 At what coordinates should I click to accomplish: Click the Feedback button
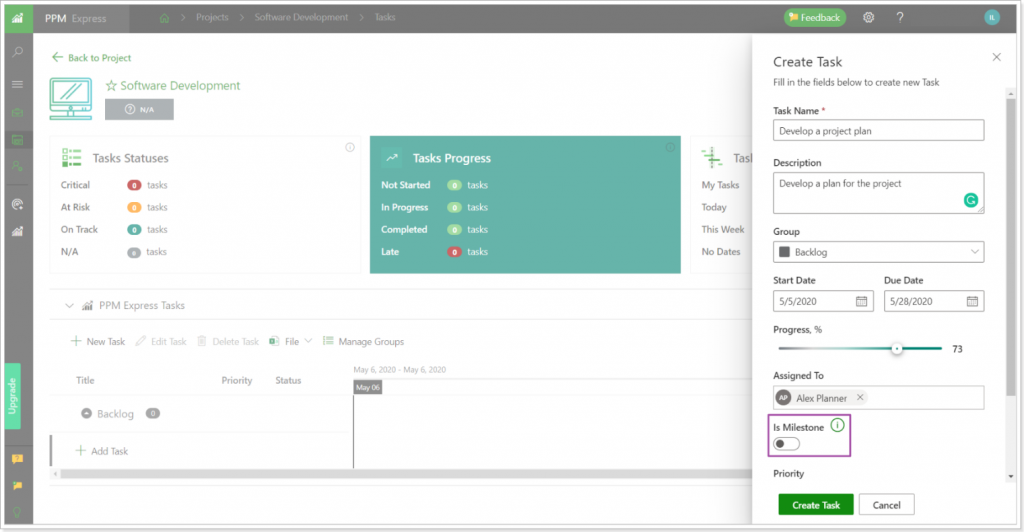(x=814, y=18)
